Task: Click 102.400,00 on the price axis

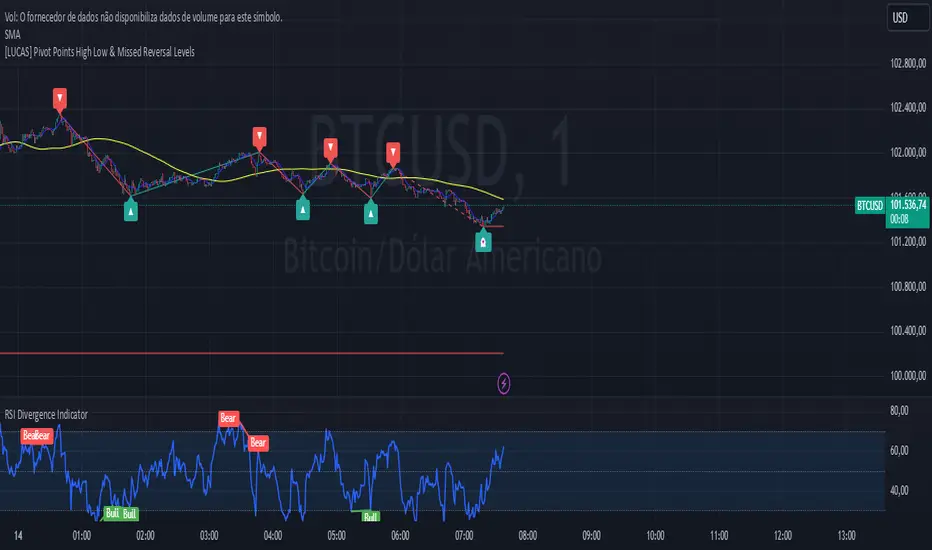Action: click(908, 108)
